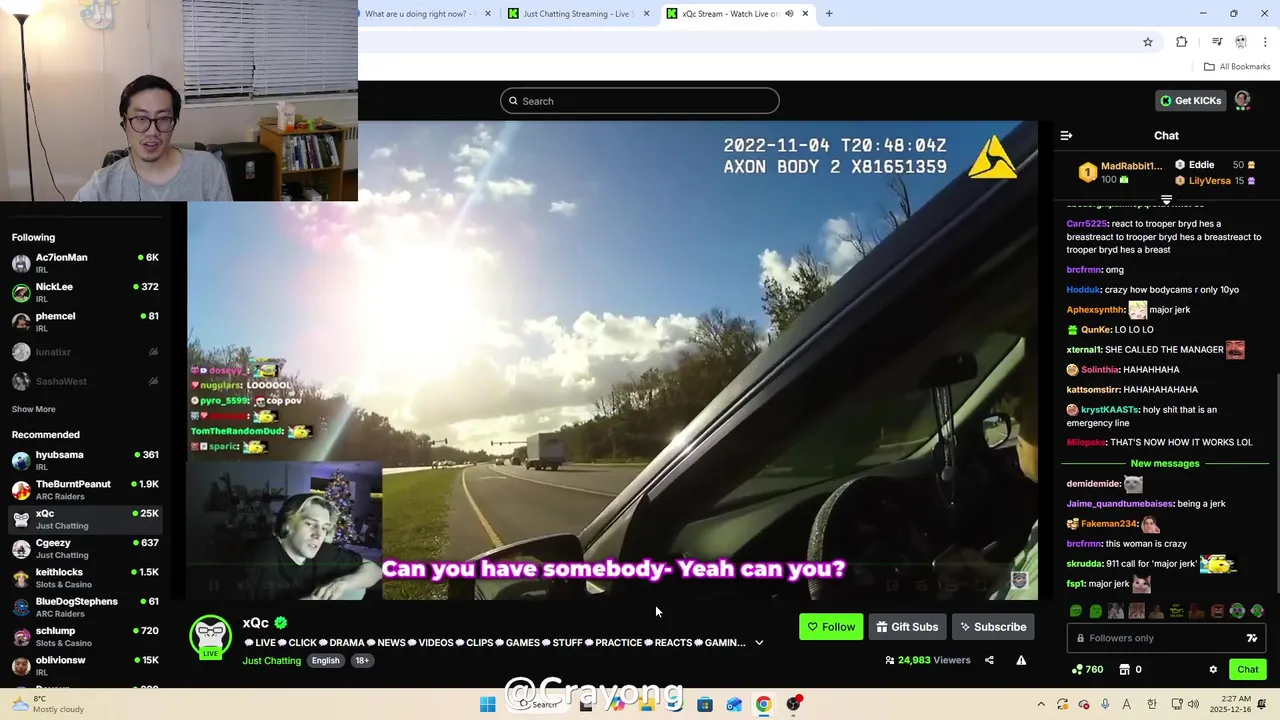Insert the red angry face emote
The image size is (1280, 720).
click(x=1217, y=611)
